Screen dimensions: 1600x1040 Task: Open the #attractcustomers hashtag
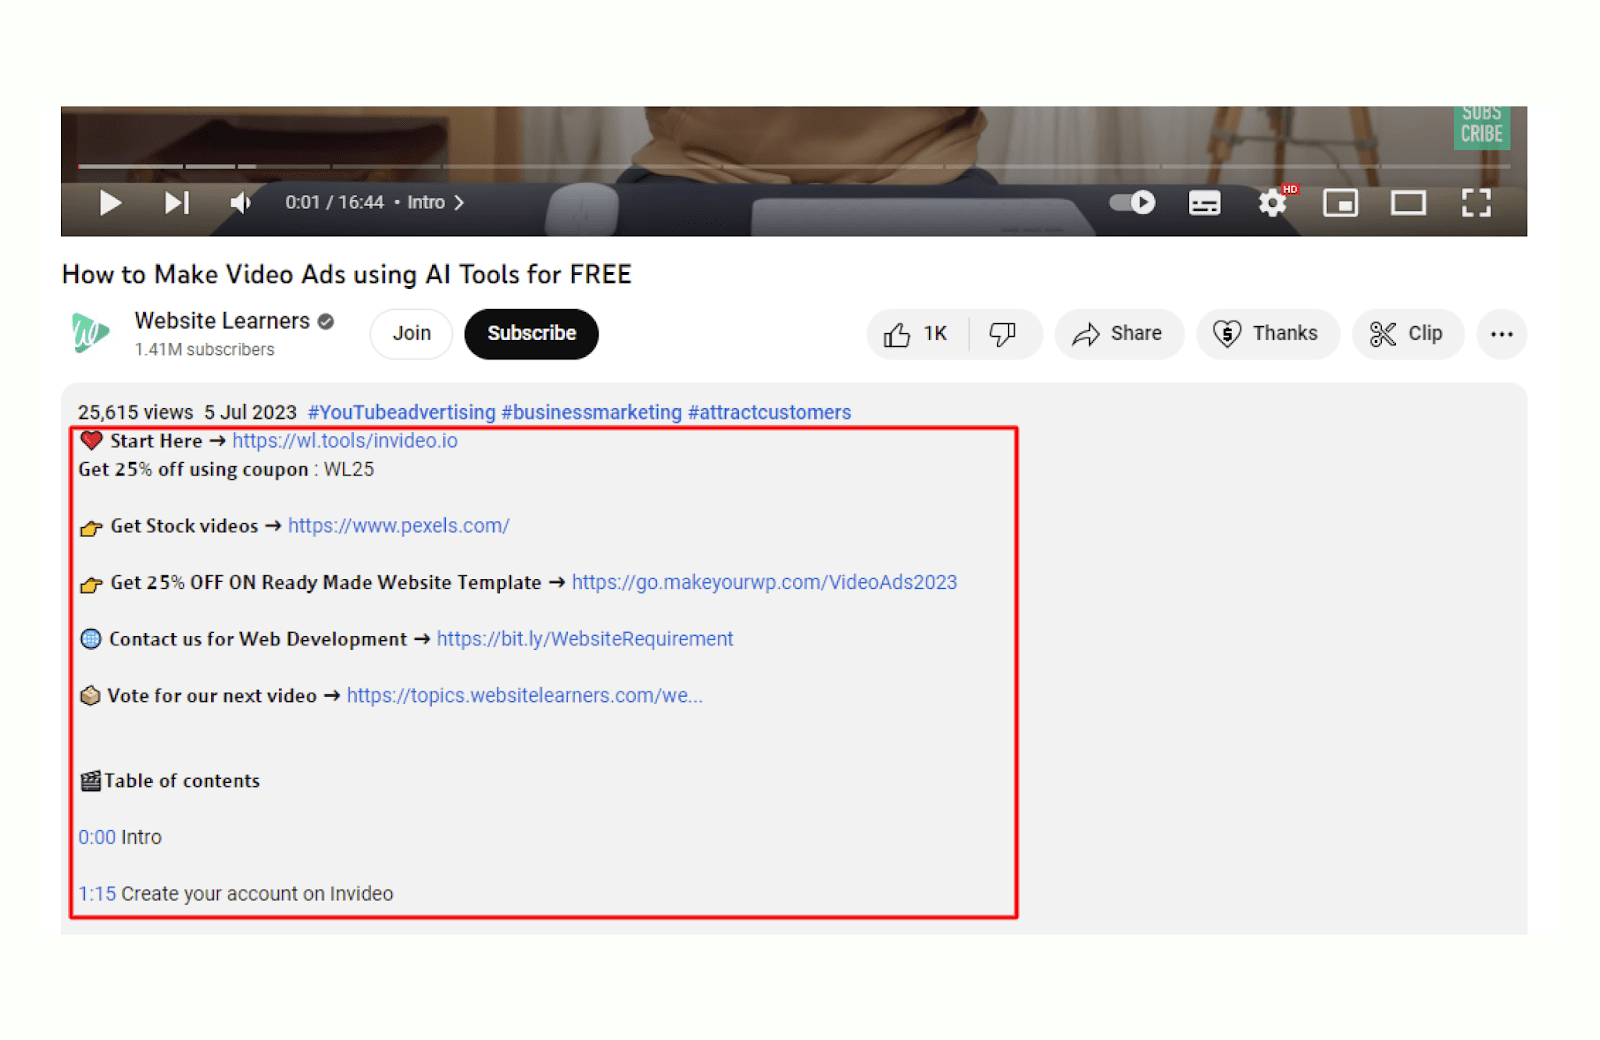770,412
